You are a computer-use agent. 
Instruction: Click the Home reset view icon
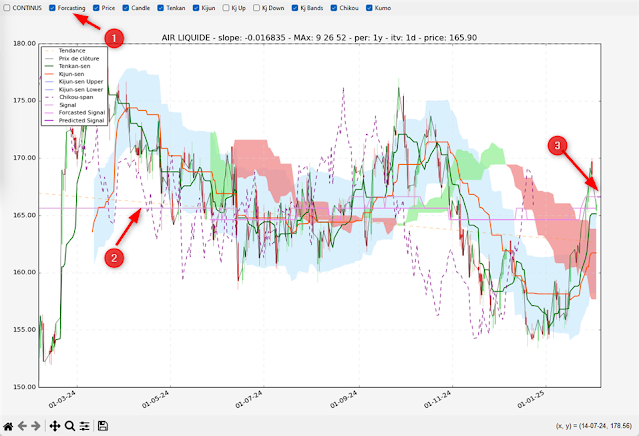coord(9,426)
